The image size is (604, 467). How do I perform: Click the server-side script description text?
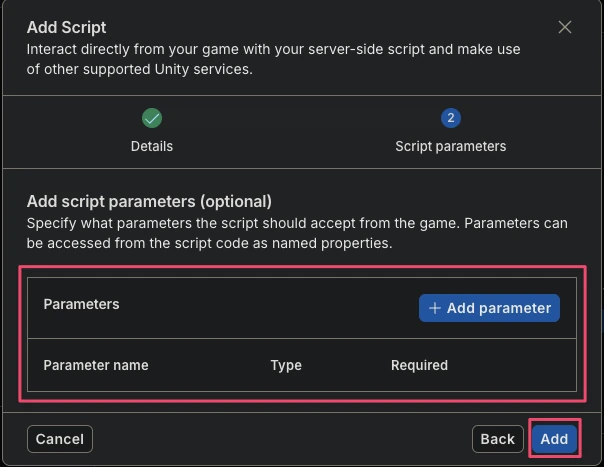pos(273,59)
